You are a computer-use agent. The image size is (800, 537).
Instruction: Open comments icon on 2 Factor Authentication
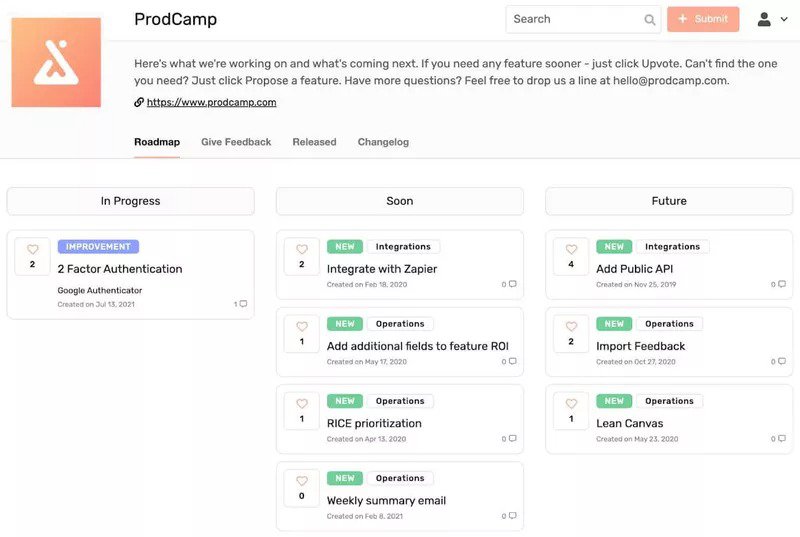(x=242, y=304)
